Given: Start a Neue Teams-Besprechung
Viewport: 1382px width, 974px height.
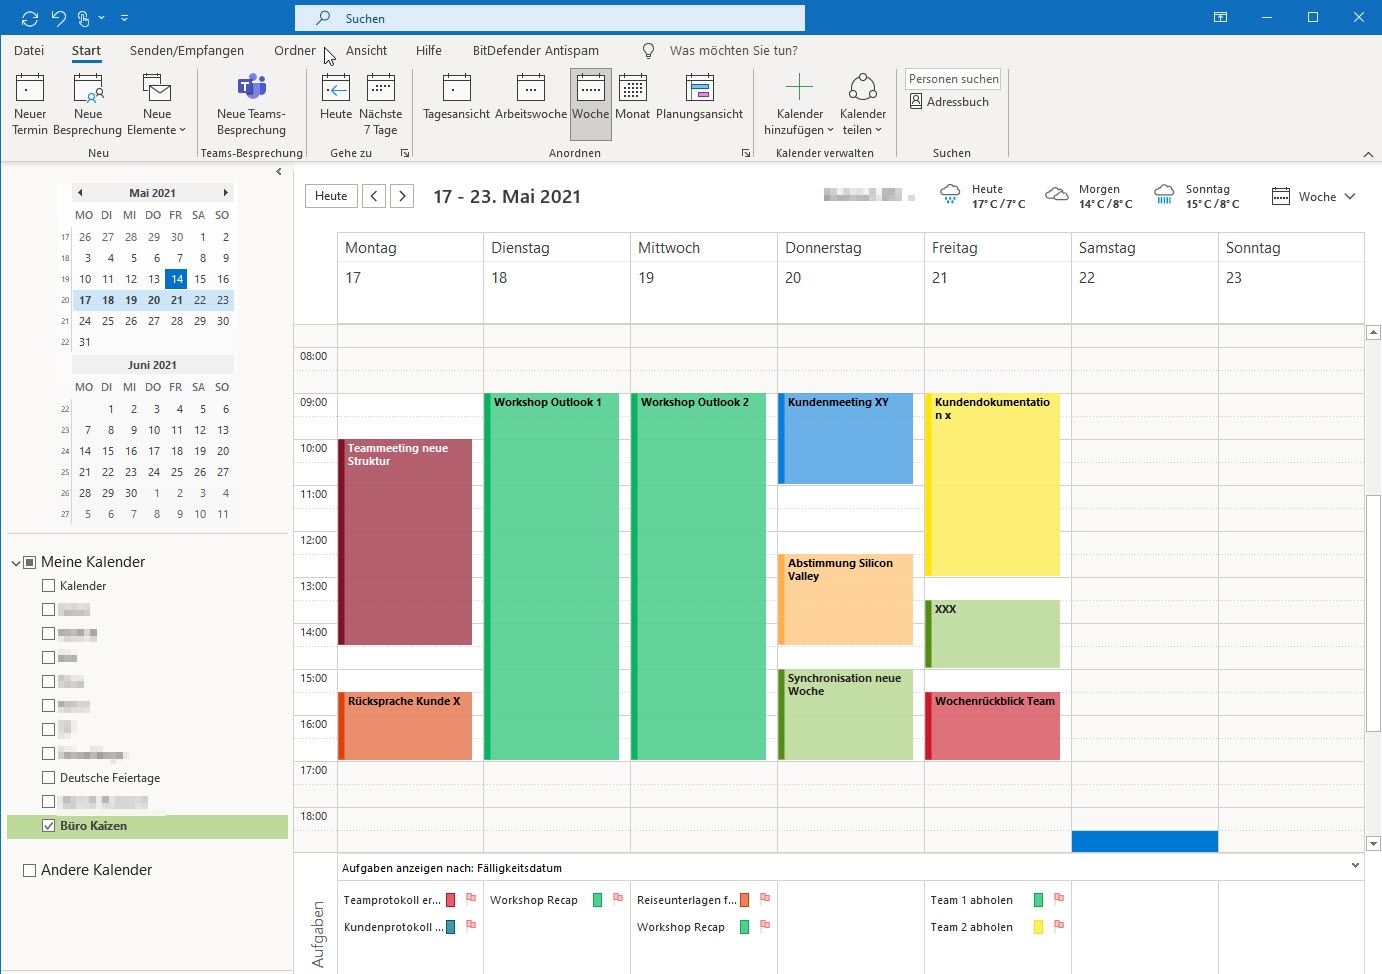Looking at the screenshot, I should click(251, 104).
